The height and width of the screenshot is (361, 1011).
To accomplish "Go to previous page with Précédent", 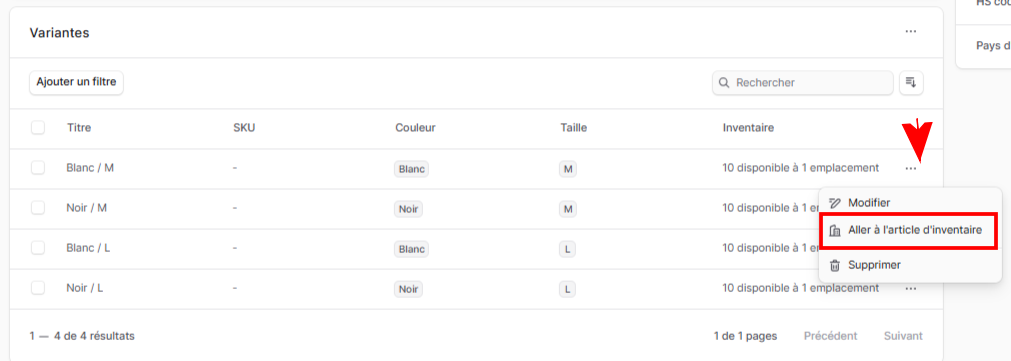I will point(830,336).
